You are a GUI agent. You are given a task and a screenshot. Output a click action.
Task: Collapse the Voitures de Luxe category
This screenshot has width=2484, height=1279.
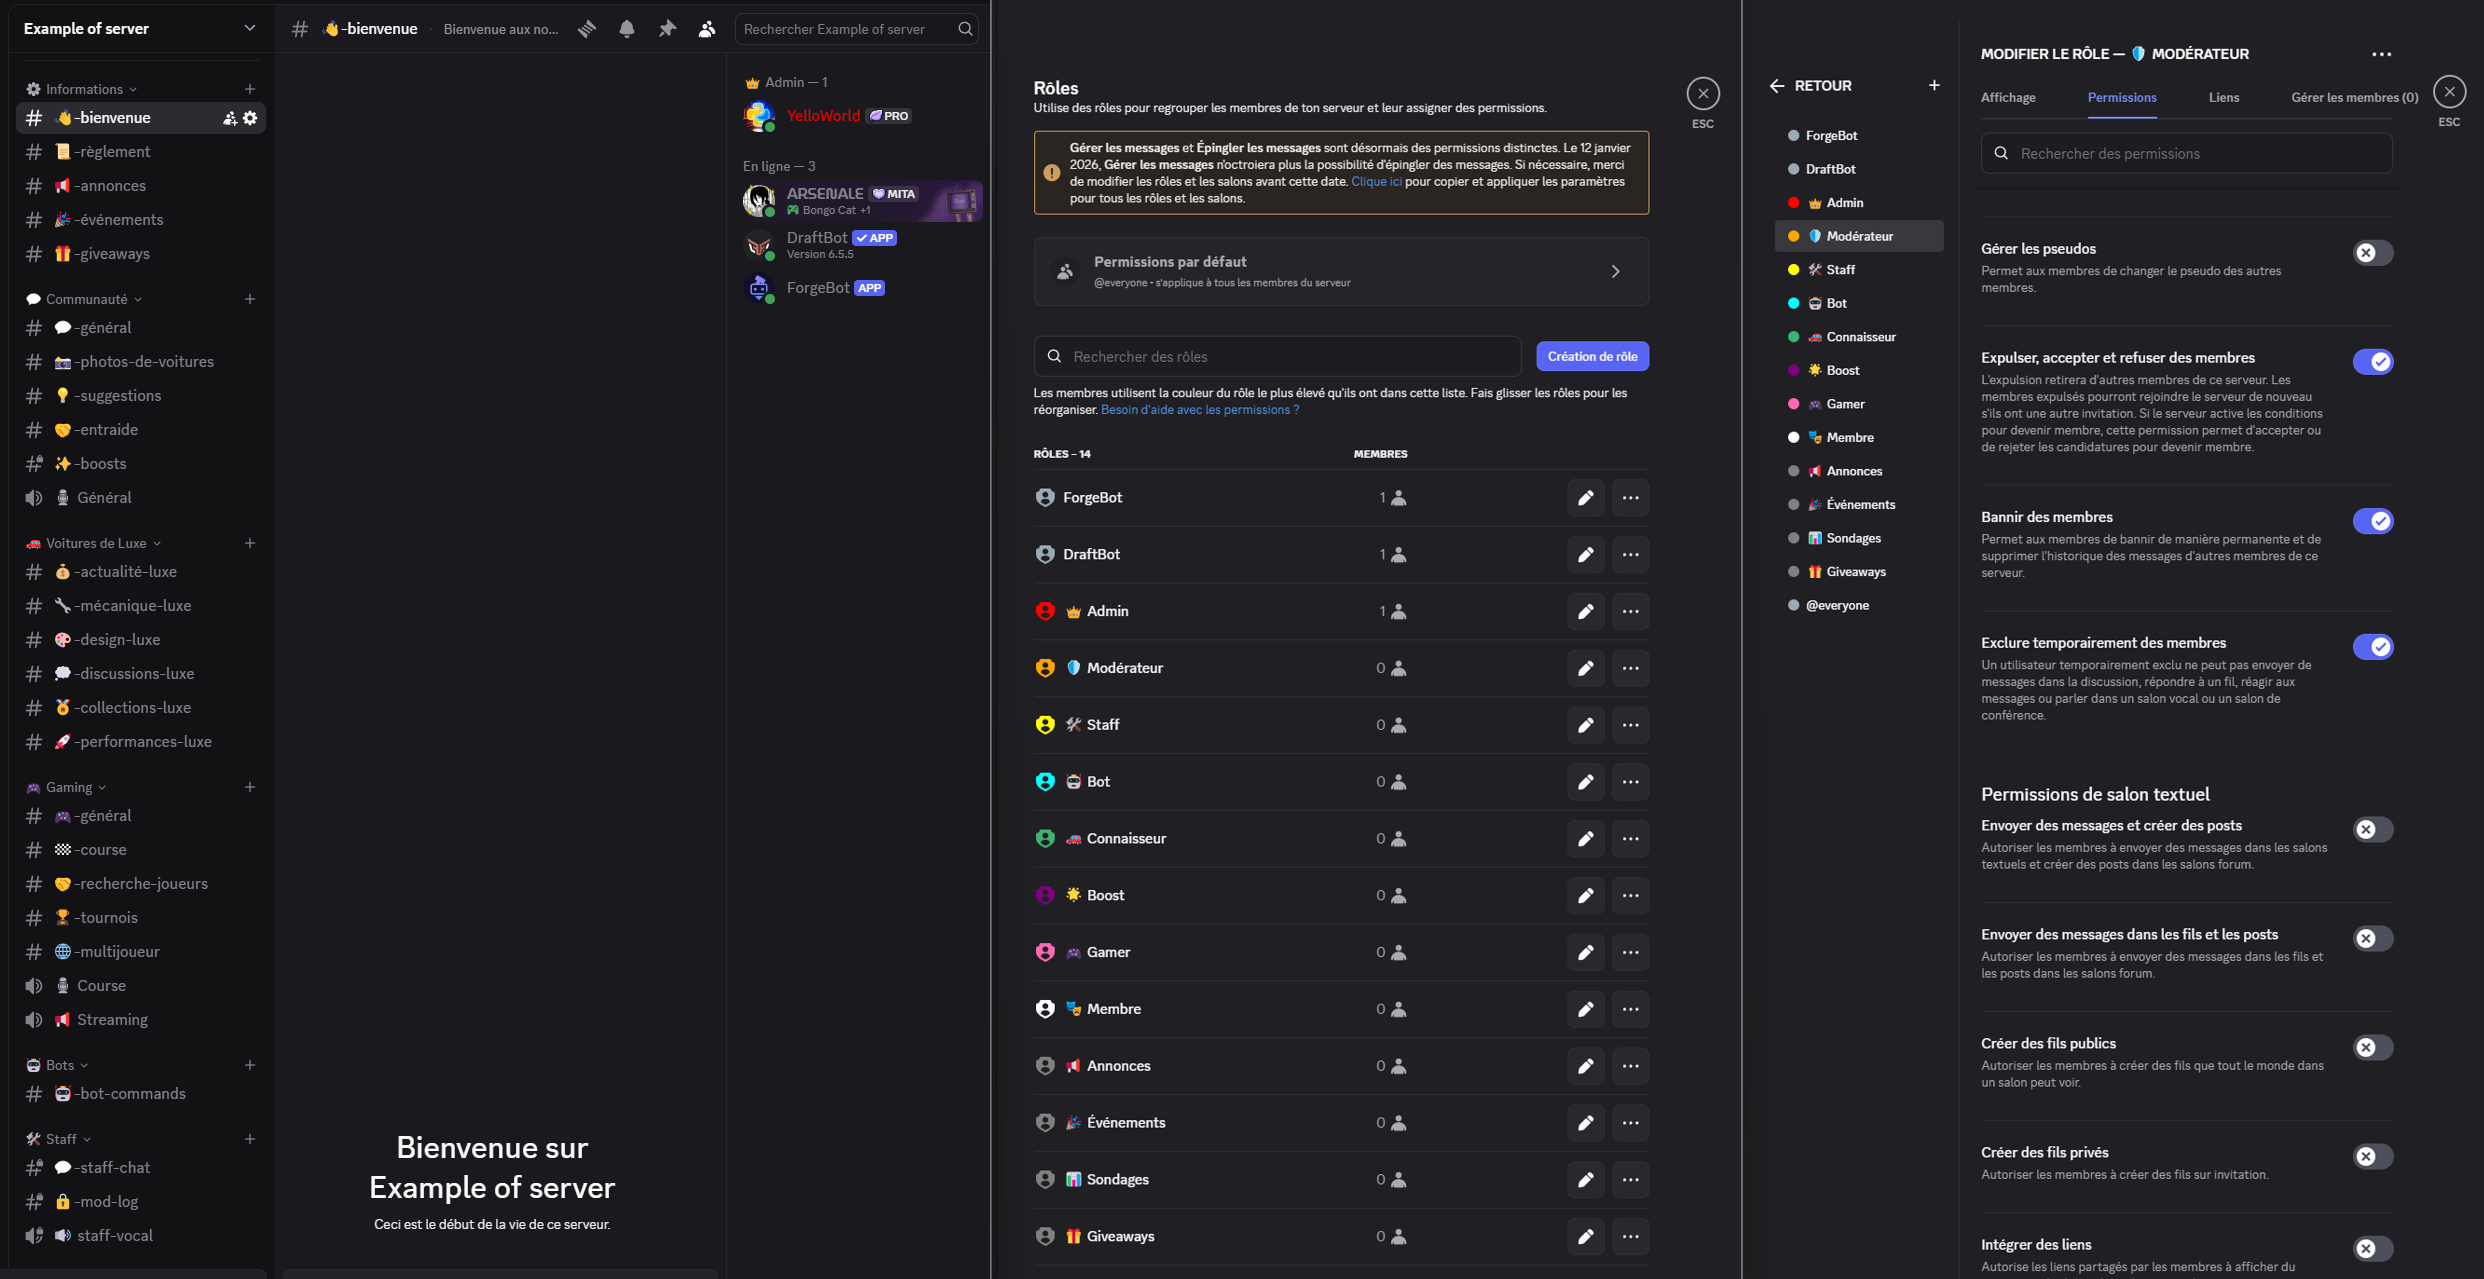click(x=93, y=542)
